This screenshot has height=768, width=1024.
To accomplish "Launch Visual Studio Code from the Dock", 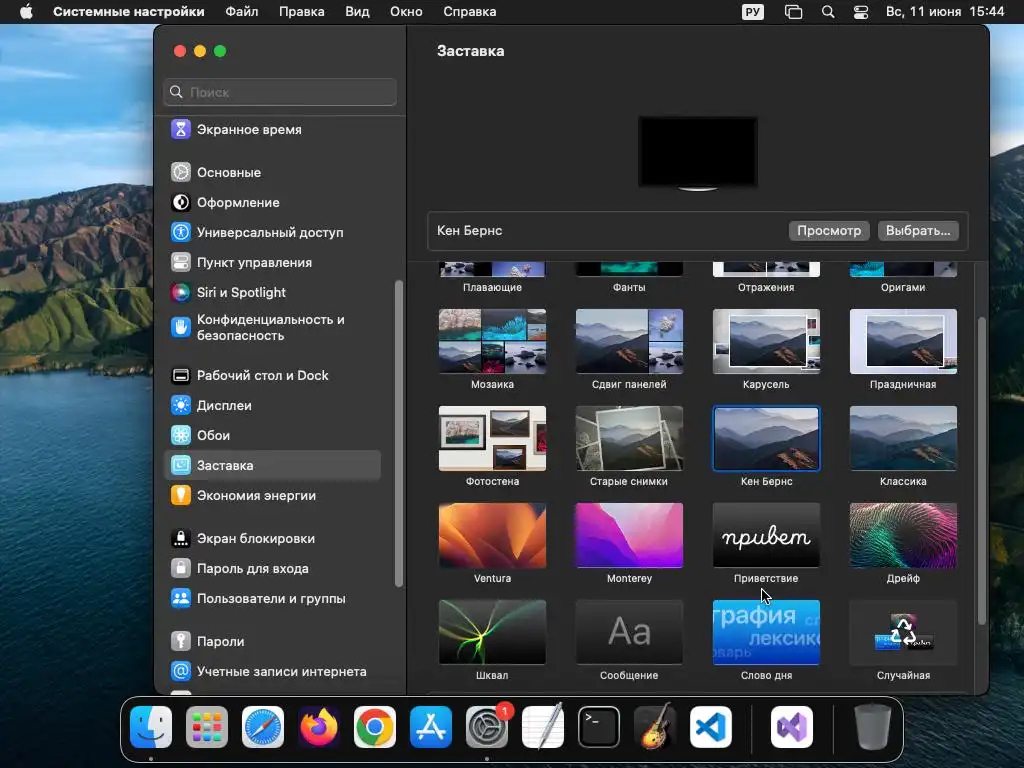I will [711, 727].
